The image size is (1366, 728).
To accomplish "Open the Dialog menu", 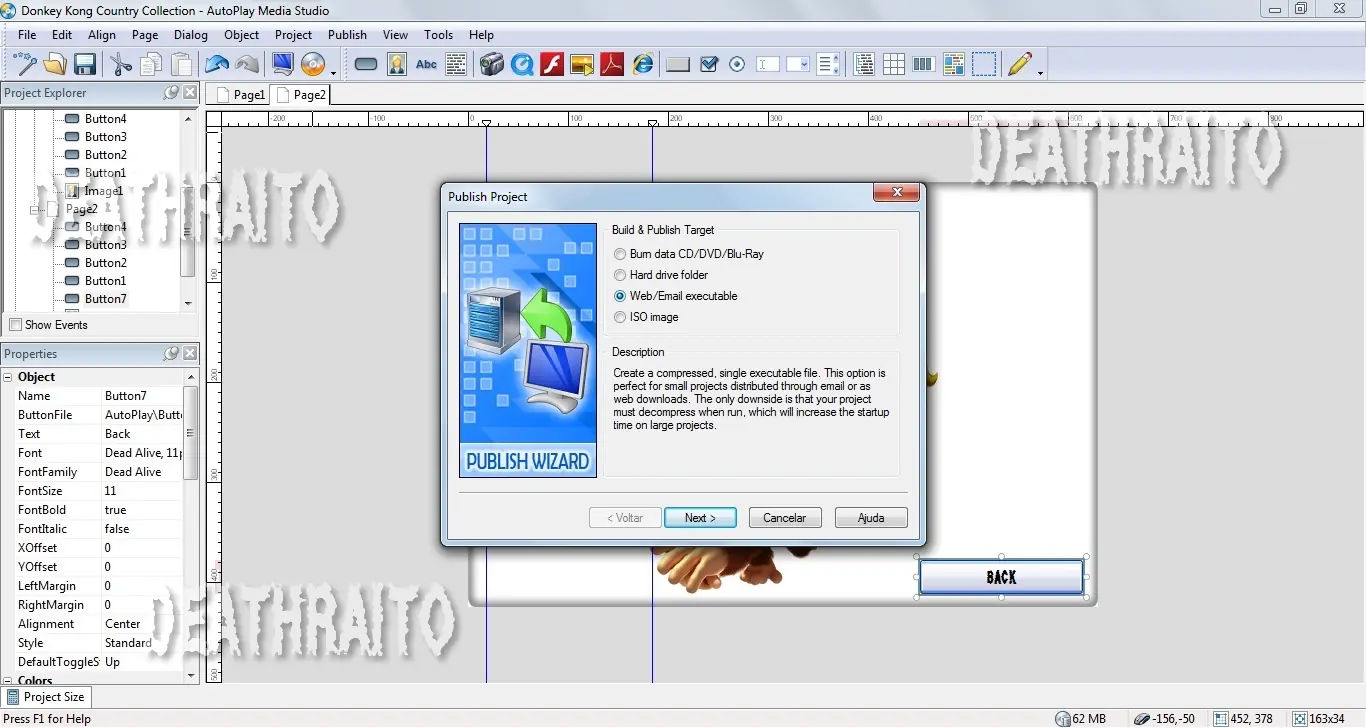I will (x=190, y=35).
